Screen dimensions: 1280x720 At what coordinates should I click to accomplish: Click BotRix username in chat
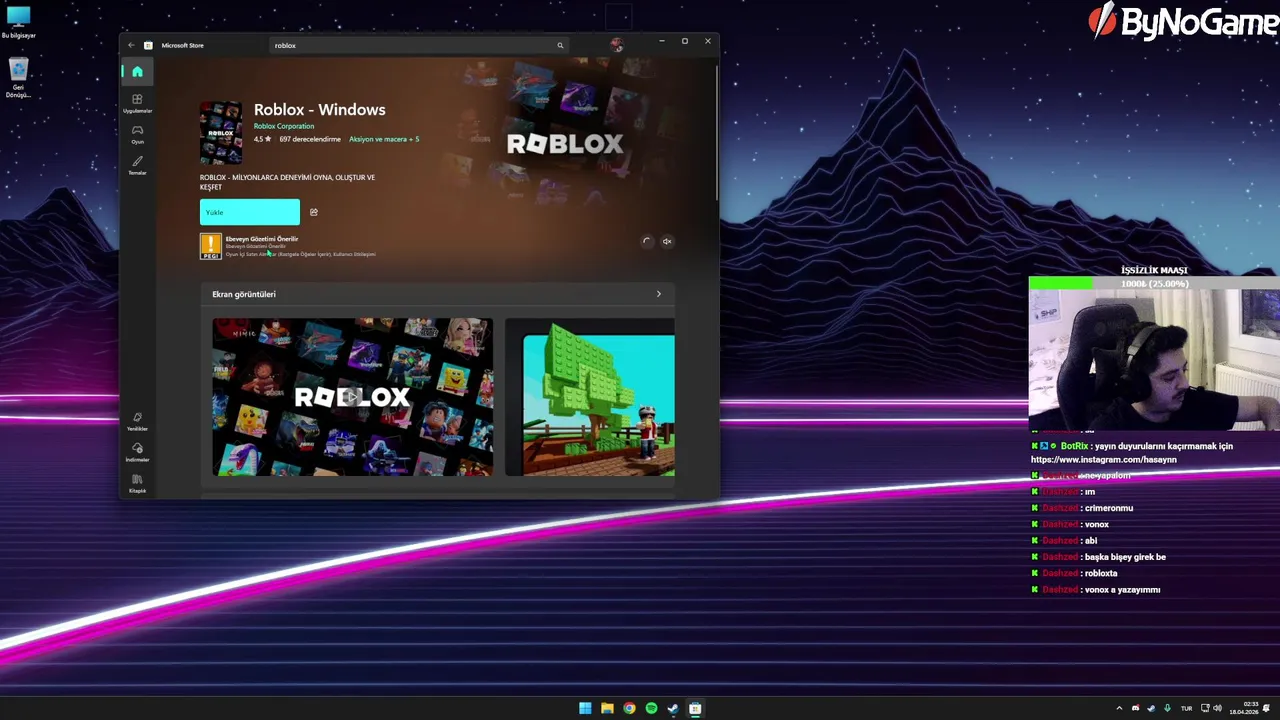point(1074,446)
